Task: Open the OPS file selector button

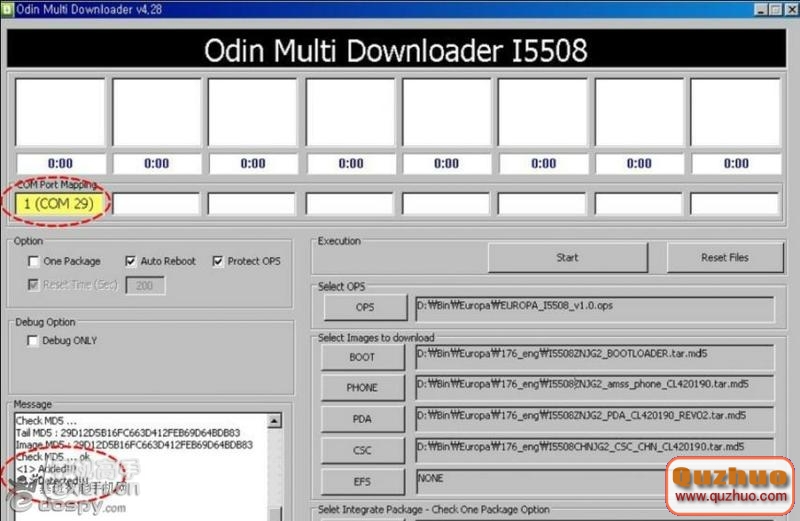Action: click(x=365, y=307)
